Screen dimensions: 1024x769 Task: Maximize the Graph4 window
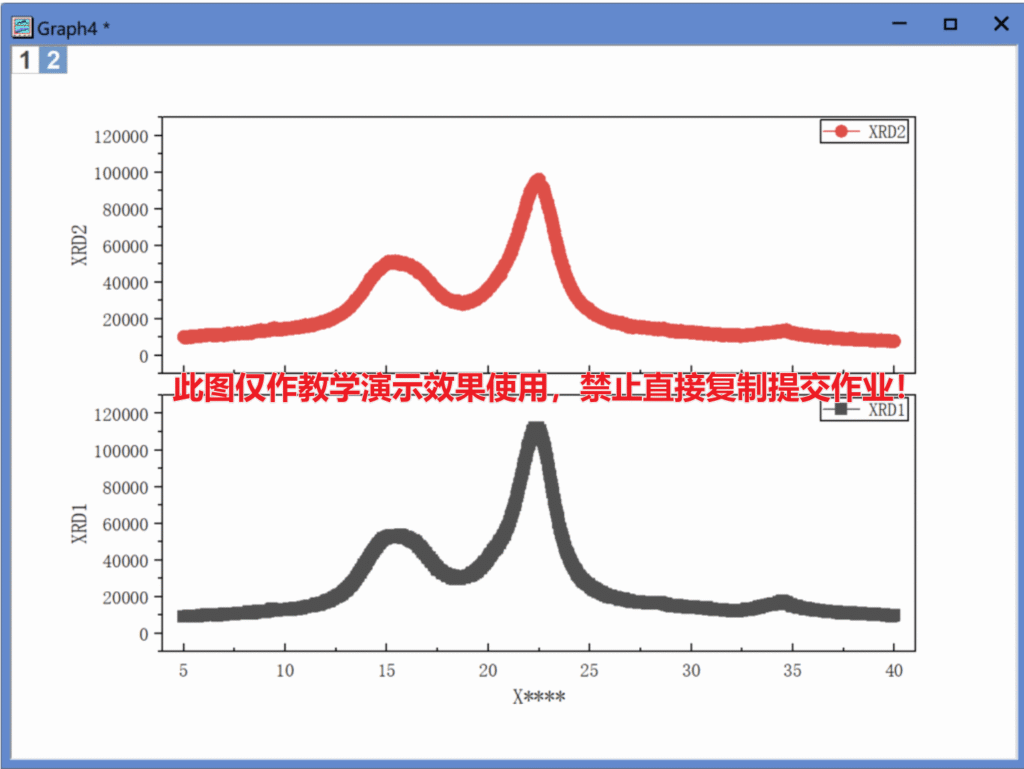coord(950,25)
